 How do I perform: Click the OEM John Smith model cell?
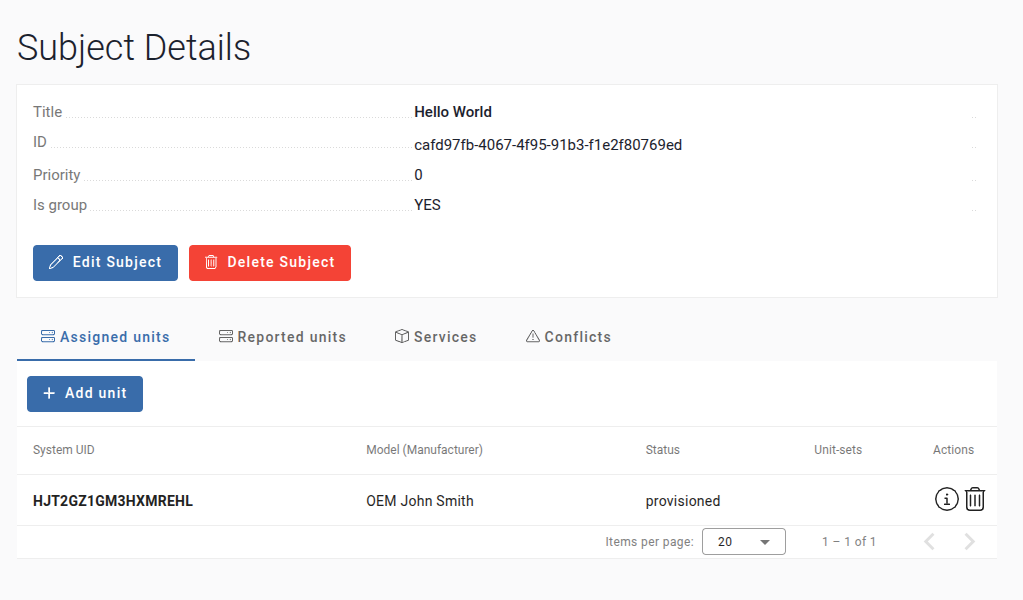[420, 501]
